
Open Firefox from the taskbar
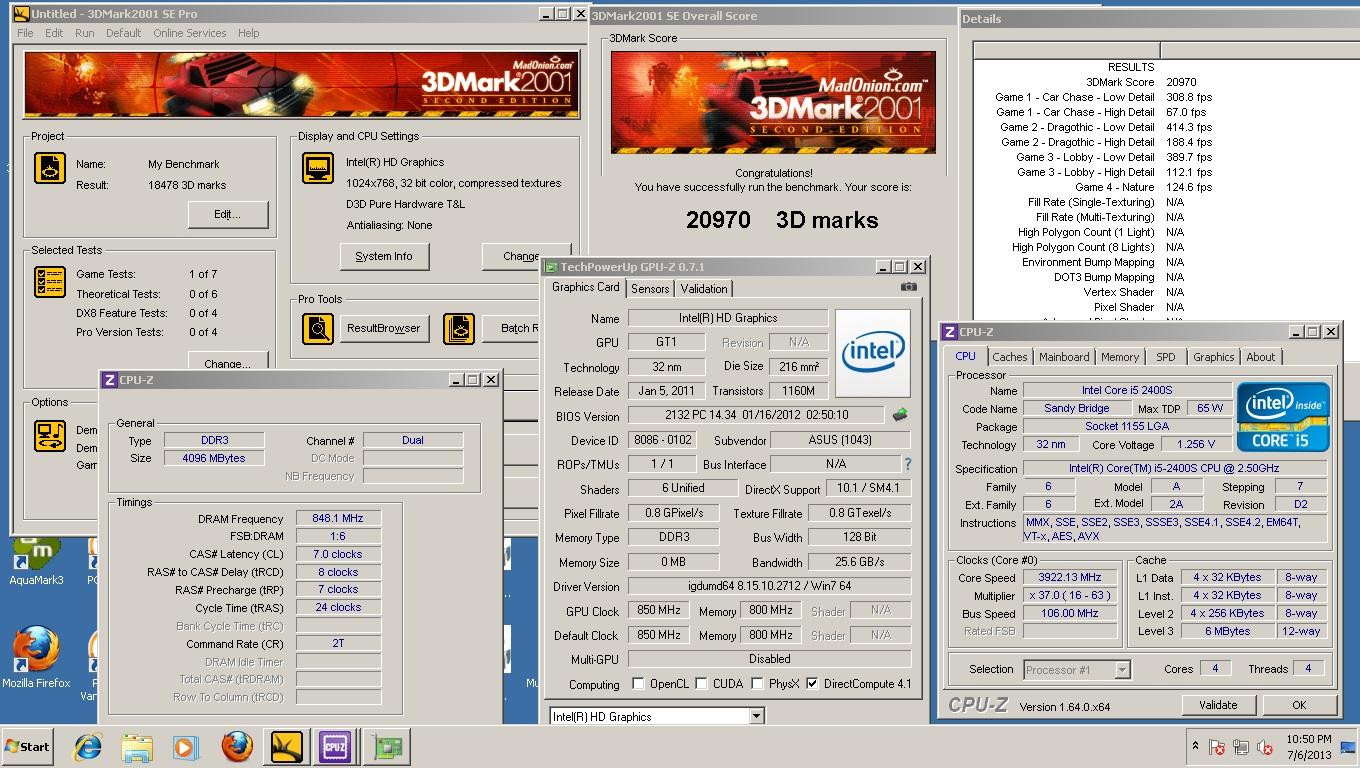(237, 747)
